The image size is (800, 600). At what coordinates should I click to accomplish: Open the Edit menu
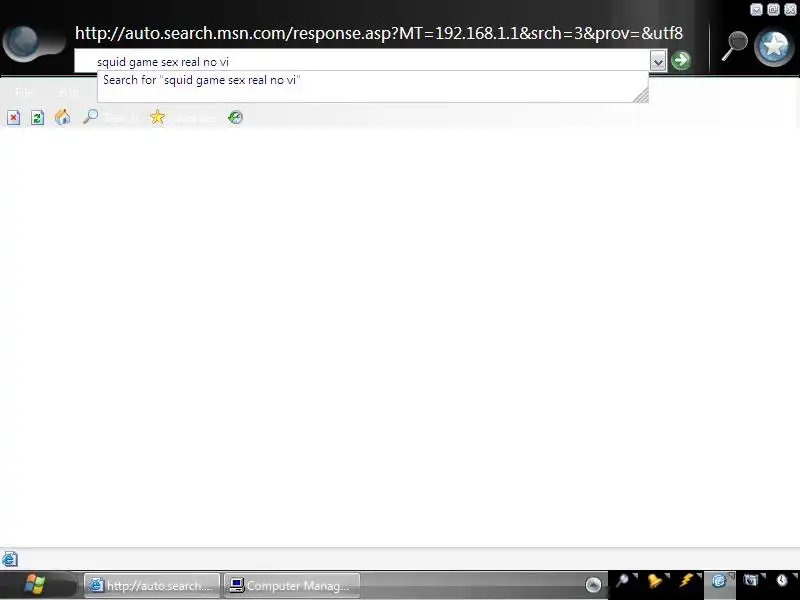pos(69,92)
